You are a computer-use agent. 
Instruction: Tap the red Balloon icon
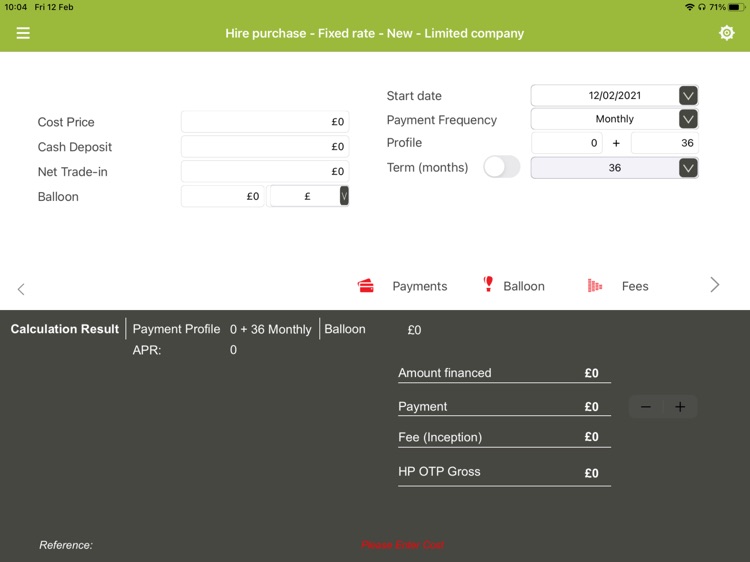click(488, 284)
